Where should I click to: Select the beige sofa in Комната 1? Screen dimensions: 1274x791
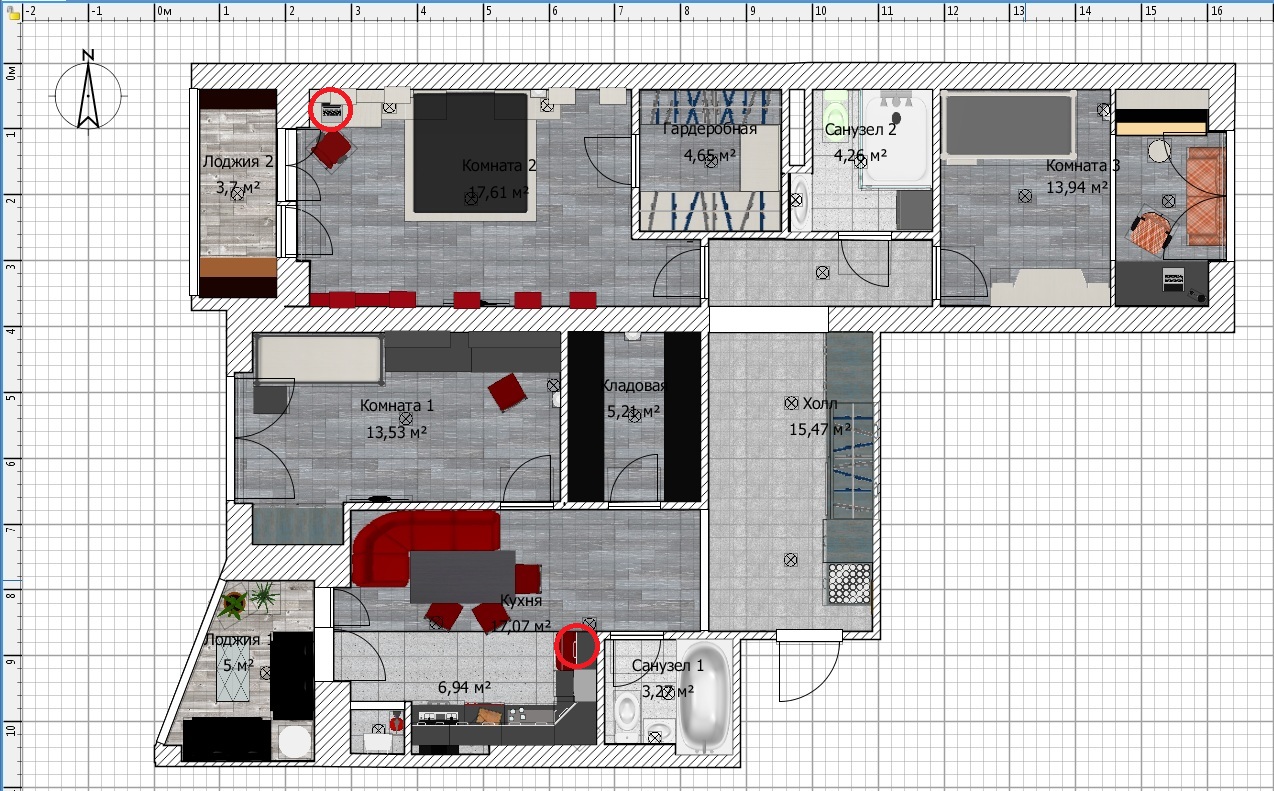[320, 359]
